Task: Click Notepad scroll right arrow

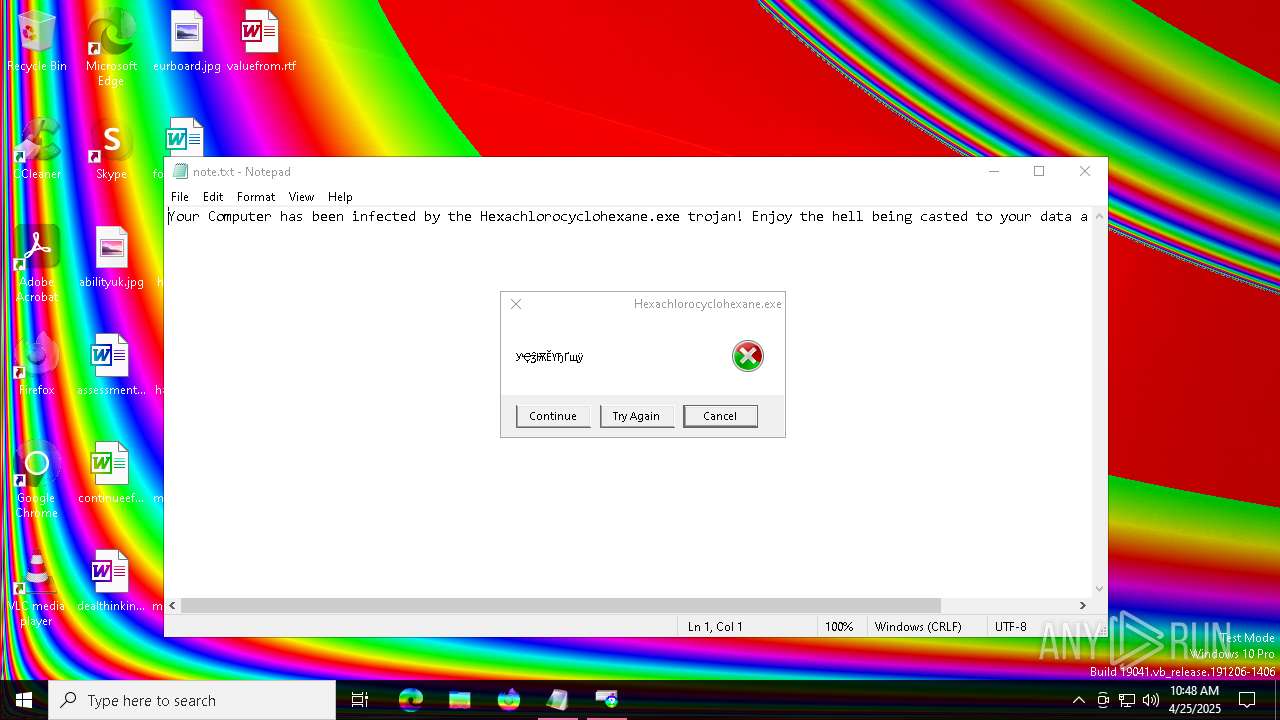Action: tap(1082, 605)
